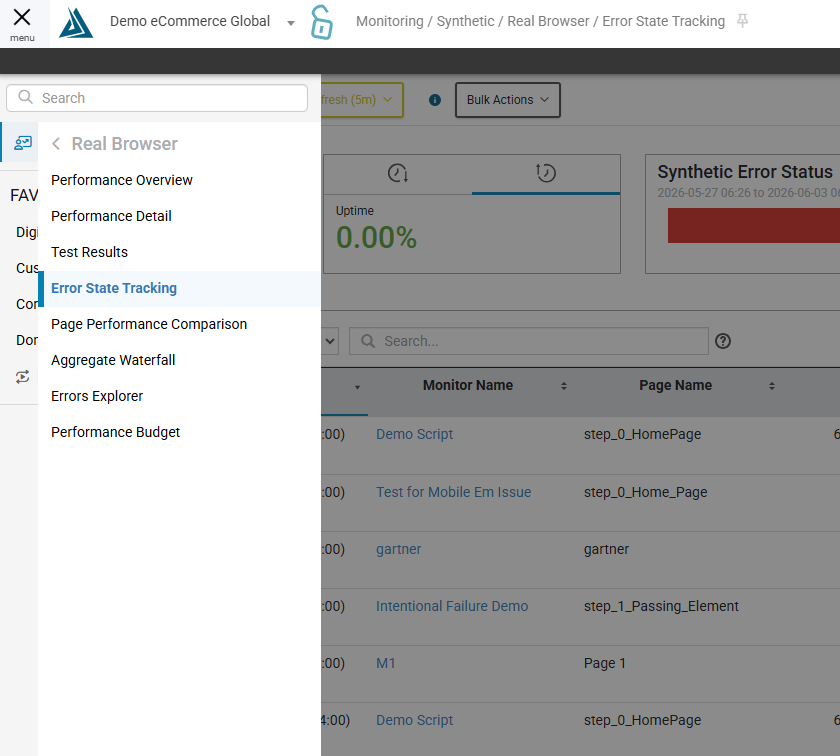Select the monitoring sidebar icon
Screen dimensions: 840x756
tap(23, 143)
